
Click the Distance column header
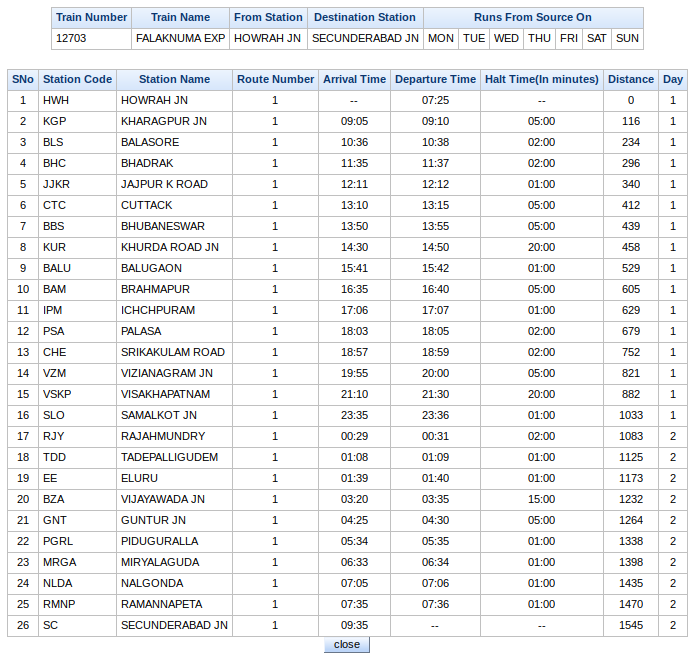[x=631, y=79]
